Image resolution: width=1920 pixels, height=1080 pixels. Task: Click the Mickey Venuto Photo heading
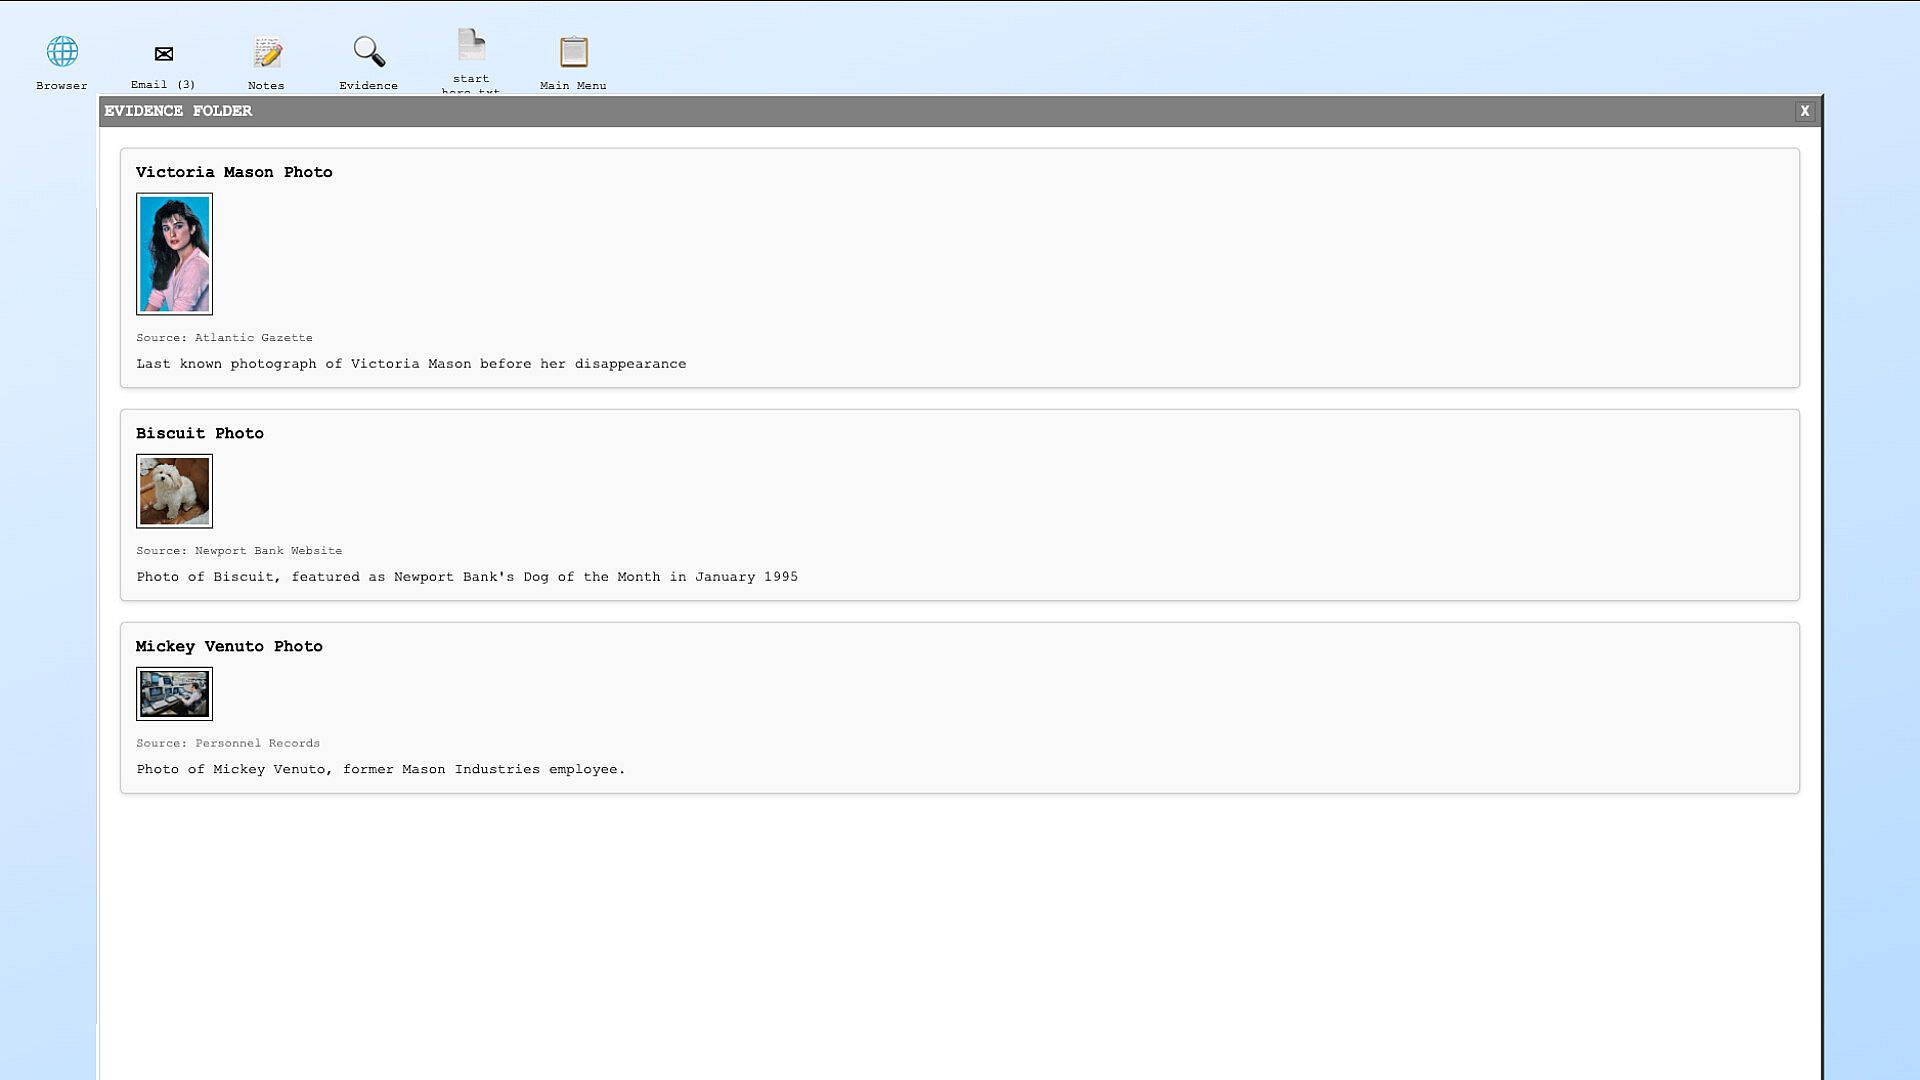(229, 646)
